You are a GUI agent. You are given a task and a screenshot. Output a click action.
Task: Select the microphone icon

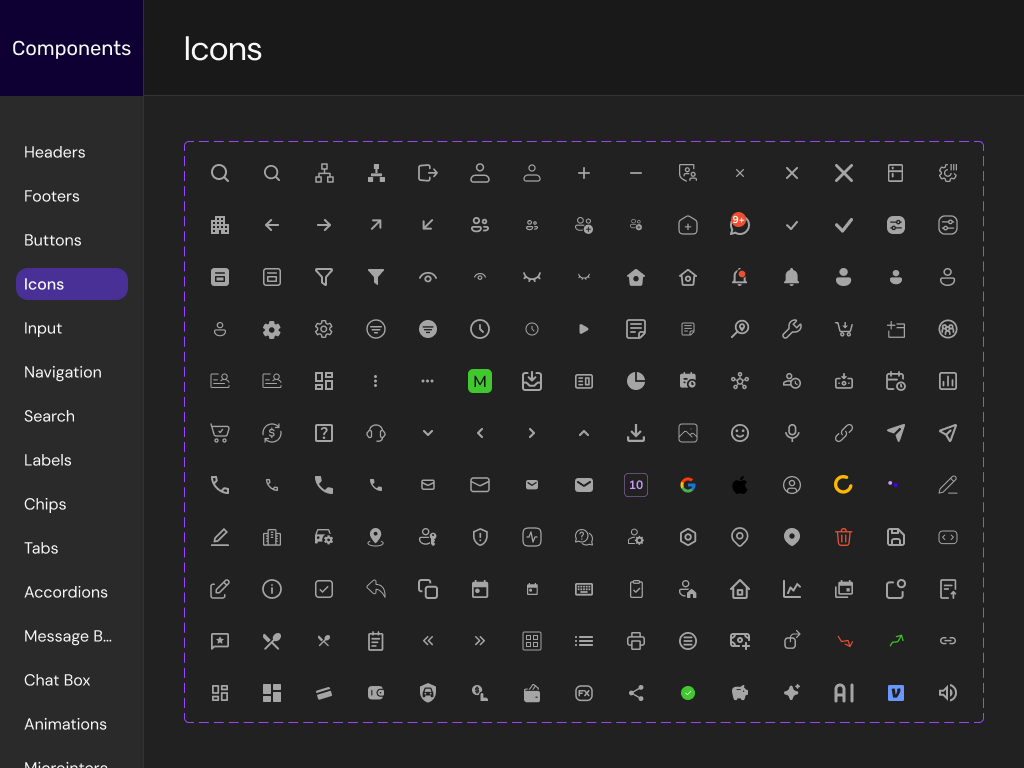click(792, 433)
